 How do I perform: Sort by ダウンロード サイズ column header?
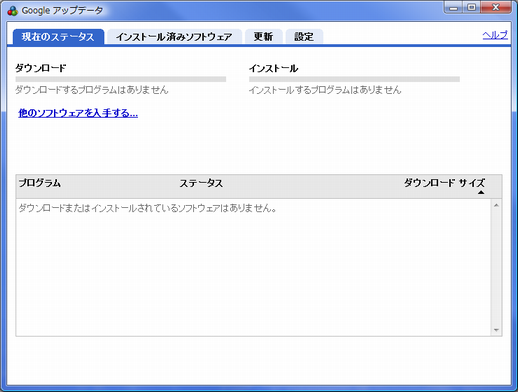444,183
